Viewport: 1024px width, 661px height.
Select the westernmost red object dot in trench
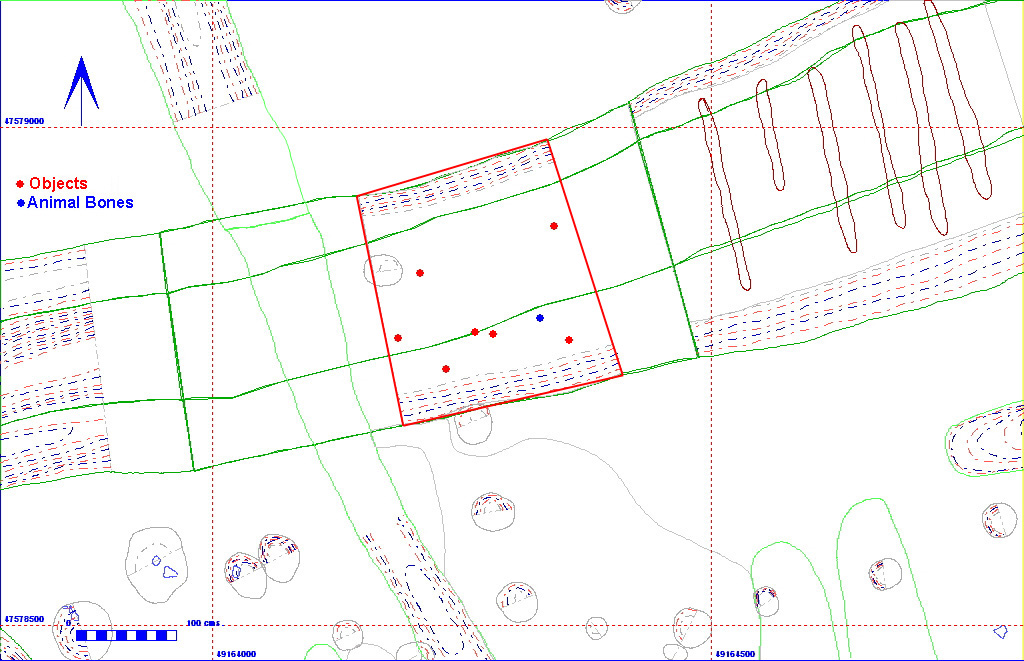(398, 338)
